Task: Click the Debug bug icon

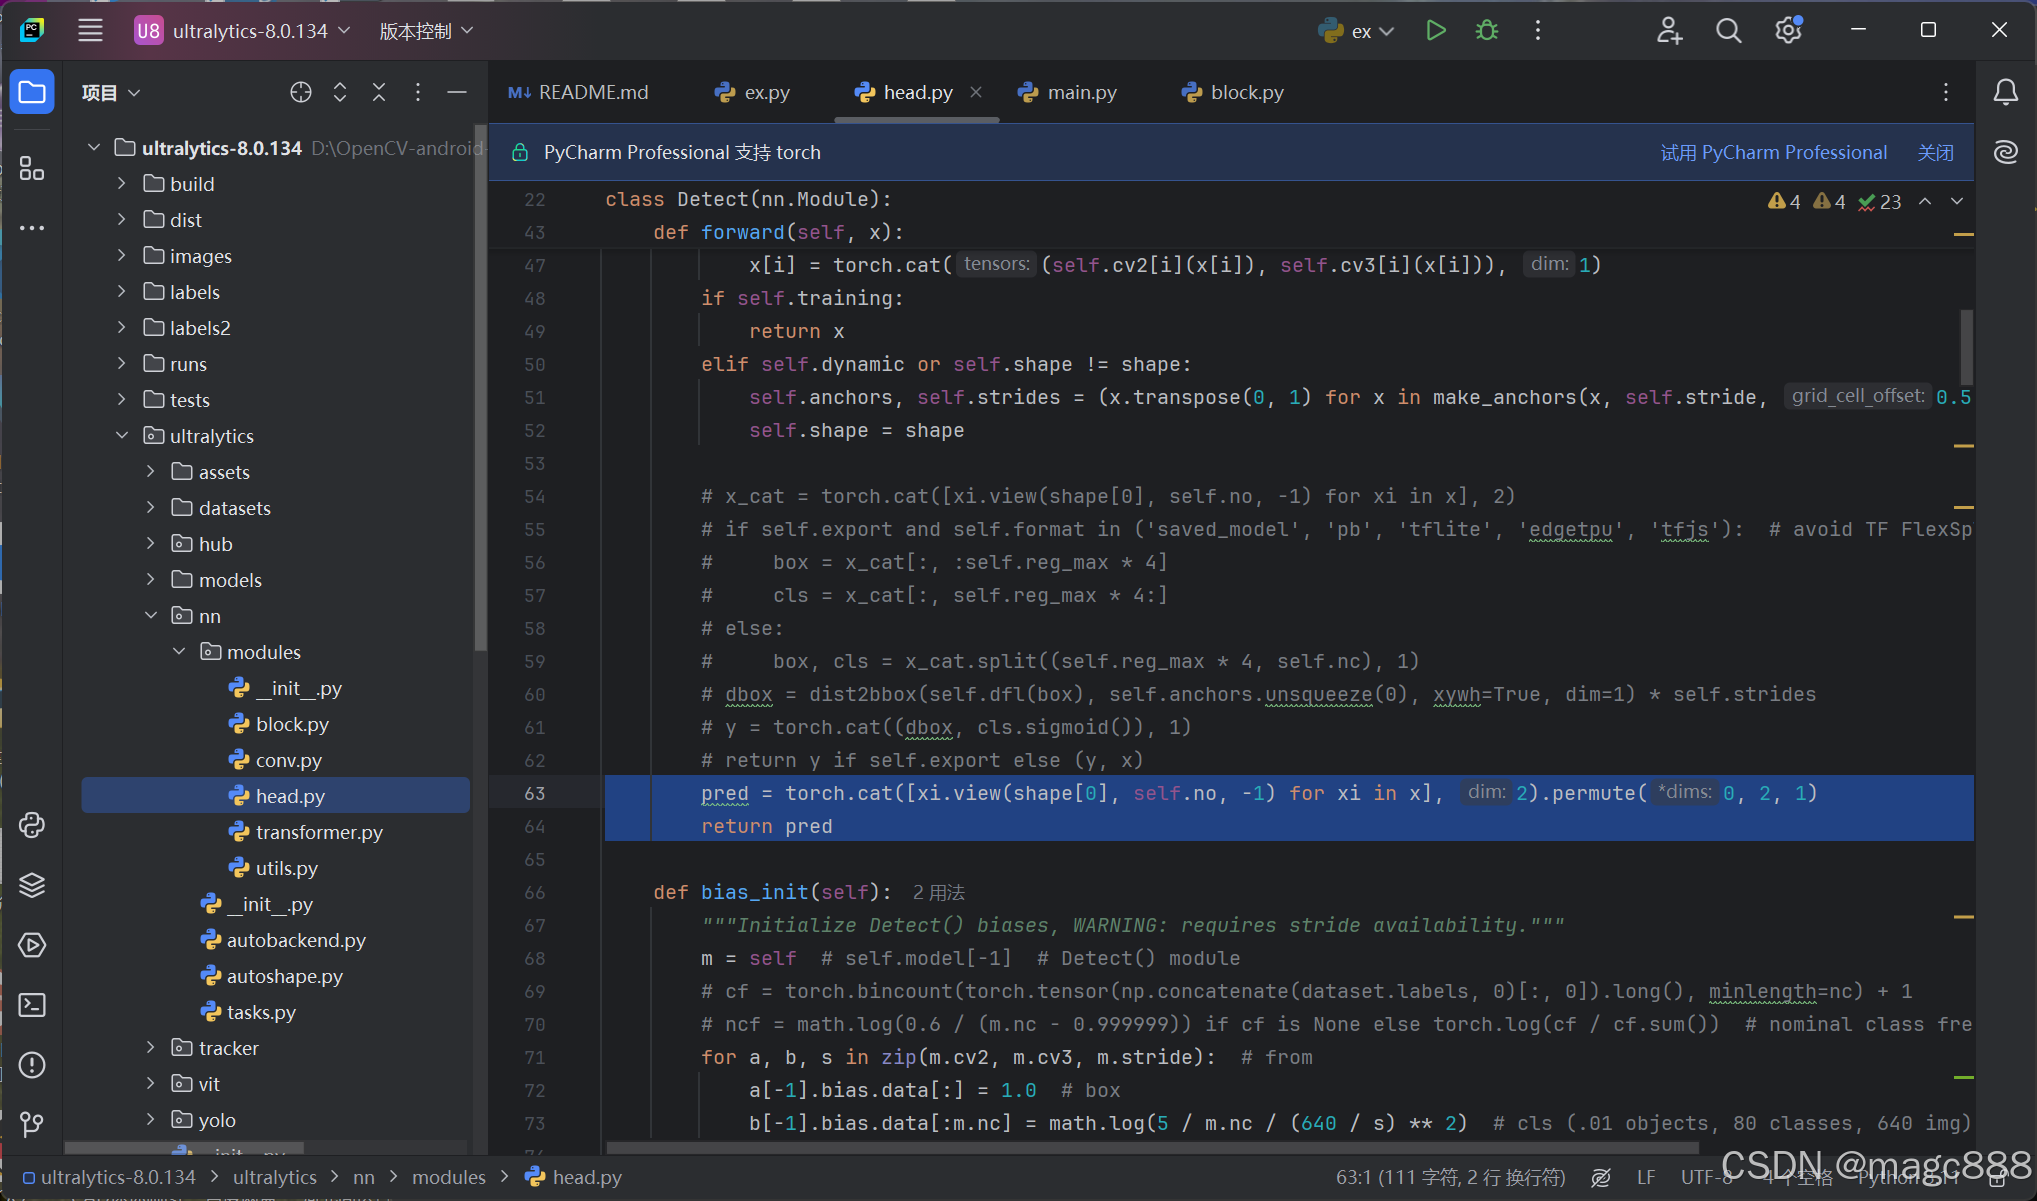Action: pos(1487,31)
